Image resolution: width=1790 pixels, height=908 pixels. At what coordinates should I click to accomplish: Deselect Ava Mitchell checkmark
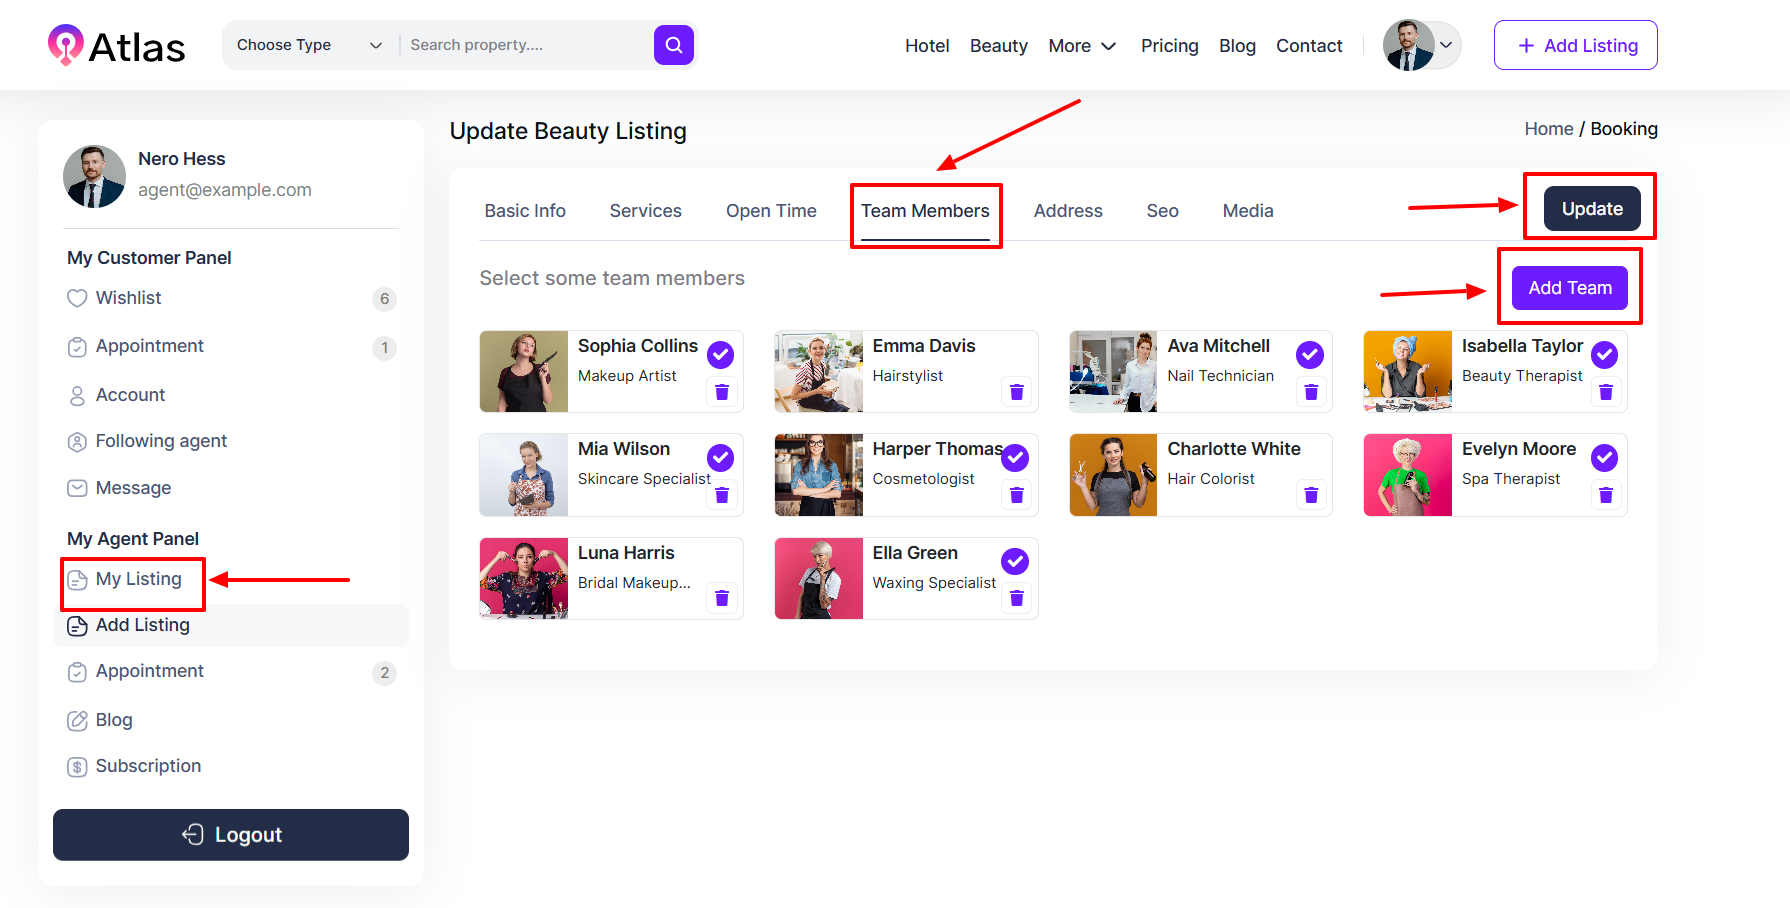coord(1309,355)
